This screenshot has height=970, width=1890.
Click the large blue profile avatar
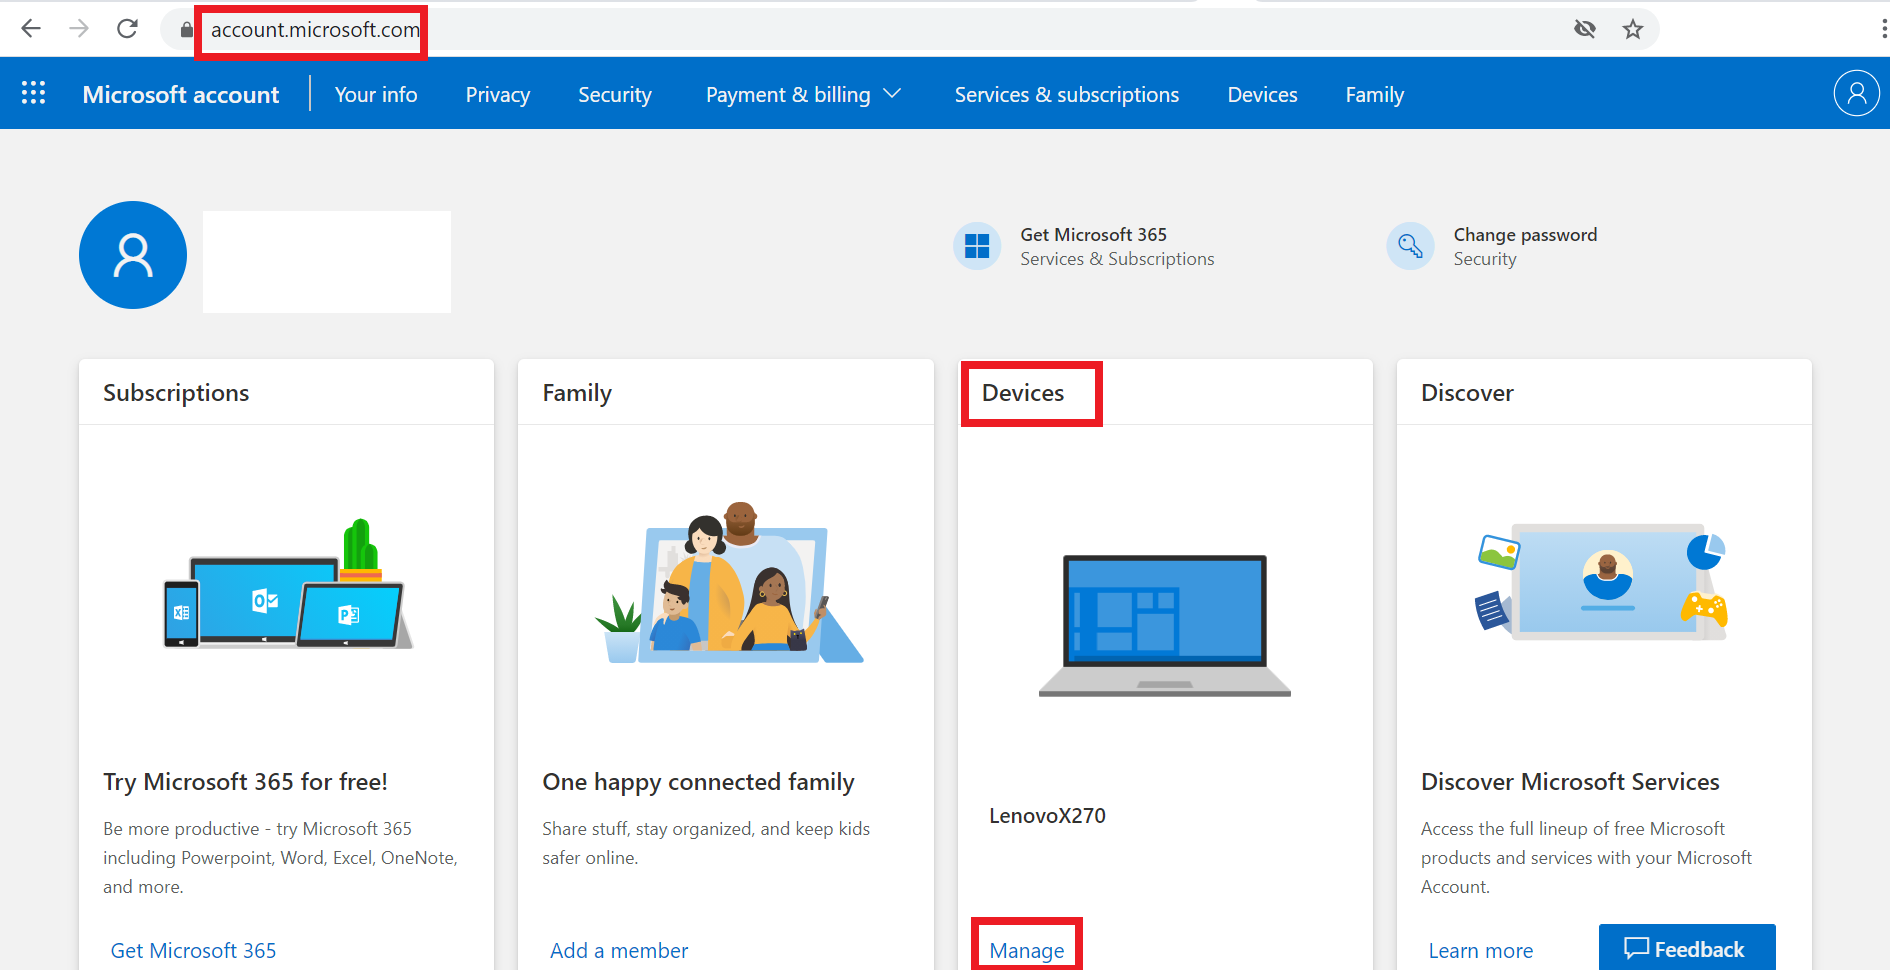[x=133, y=255]
